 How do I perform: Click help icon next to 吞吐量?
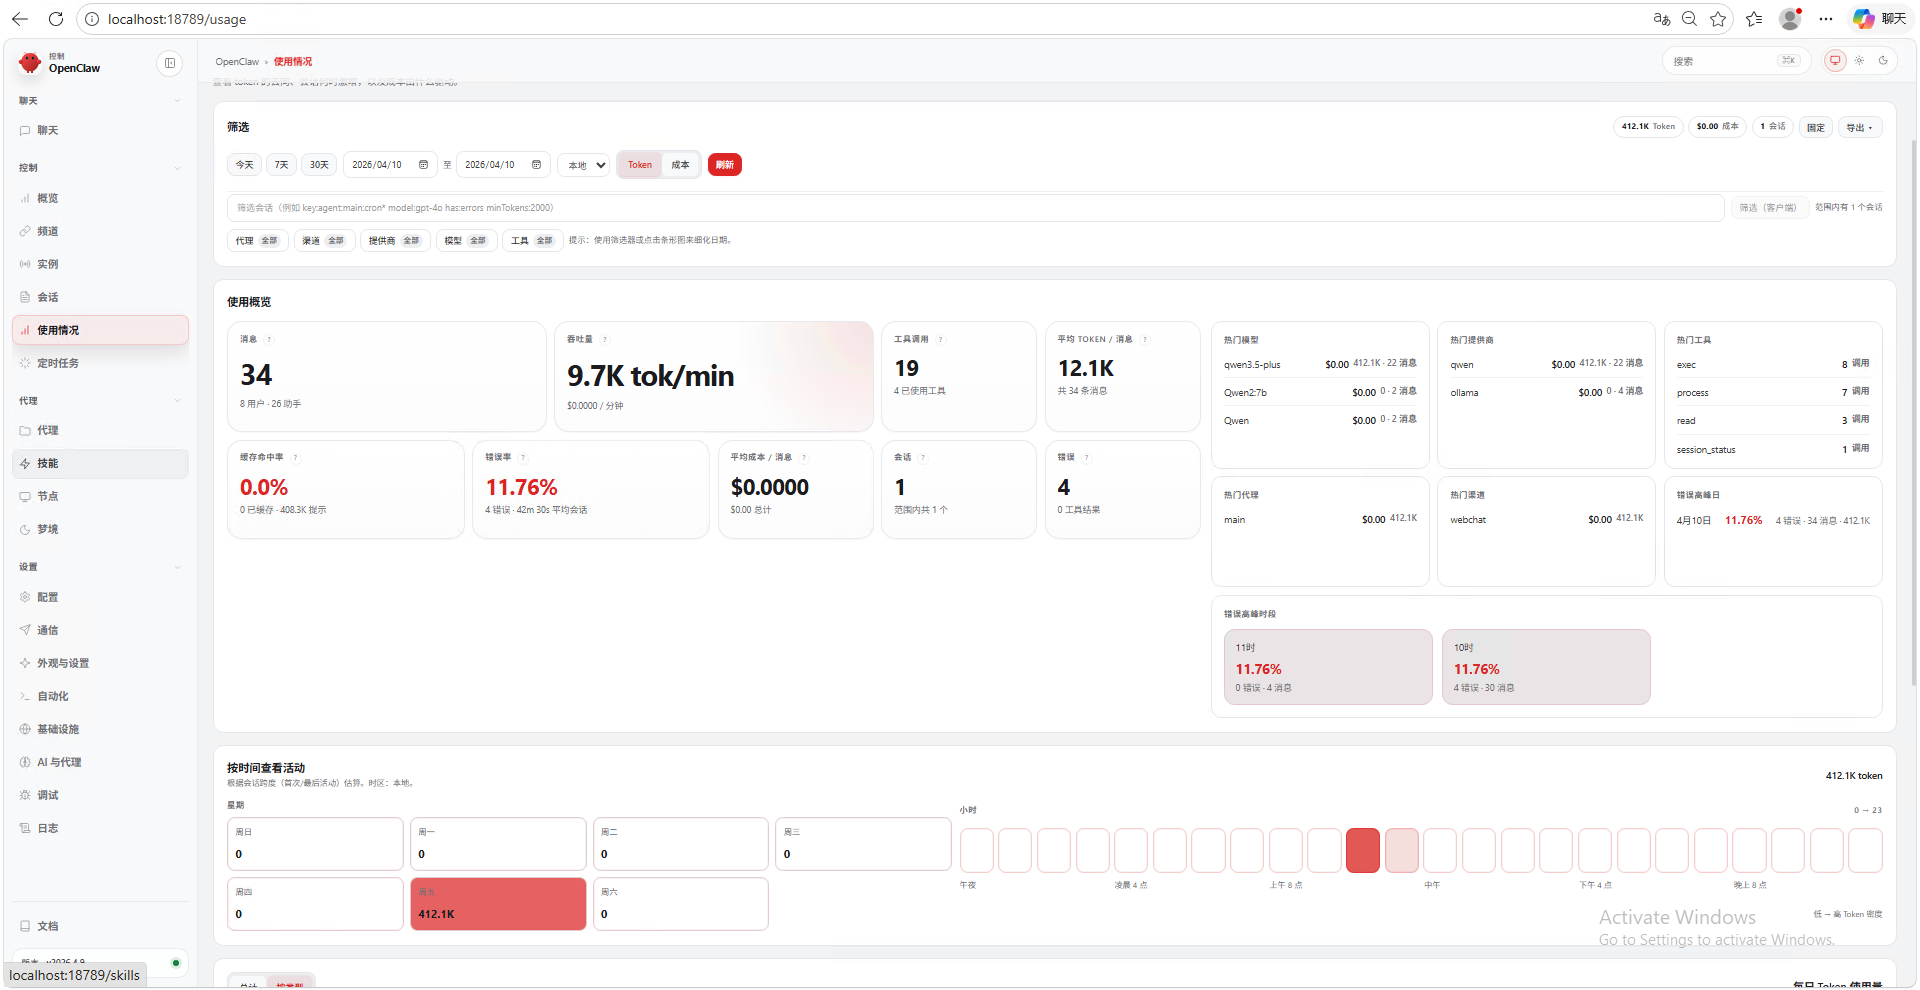[x=605, y=340]
